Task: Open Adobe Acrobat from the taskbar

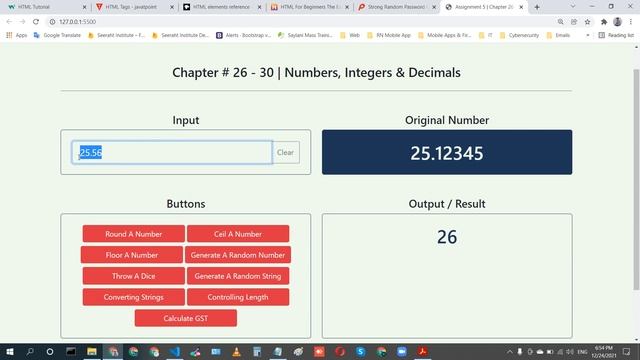Action: tap(422, 351)
